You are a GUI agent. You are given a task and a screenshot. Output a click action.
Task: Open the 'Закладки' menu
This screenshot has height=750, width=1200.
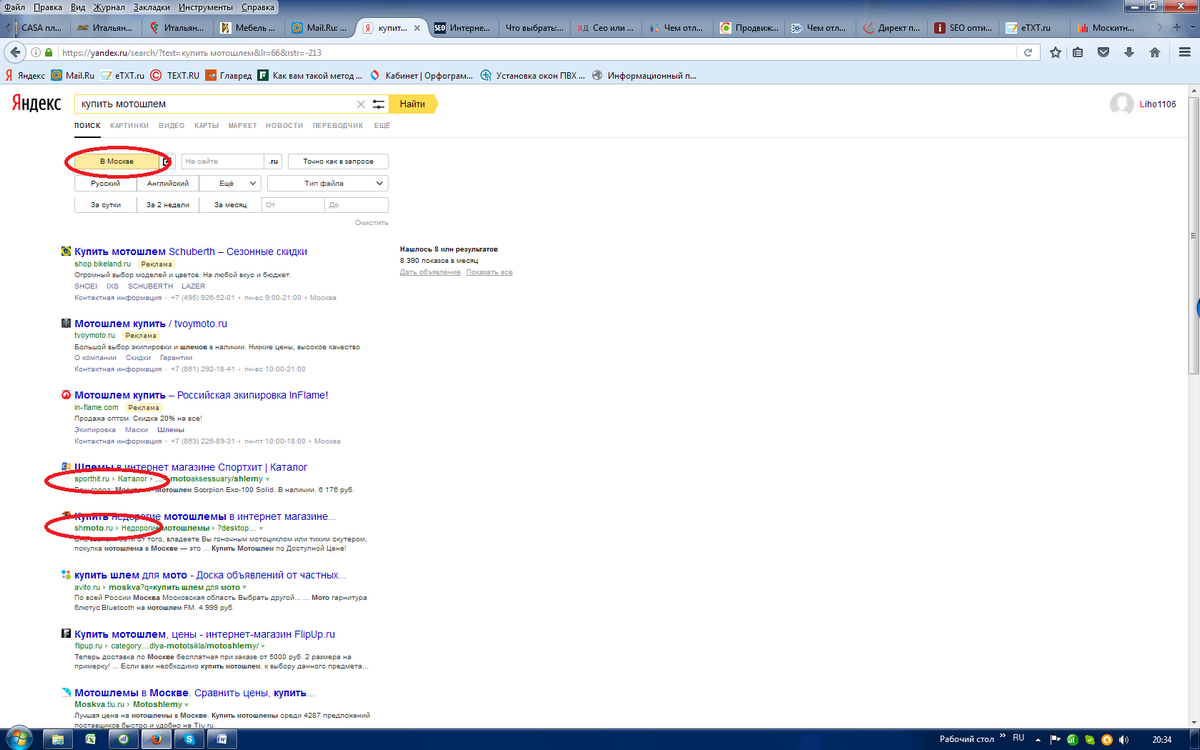pos(151,7)
